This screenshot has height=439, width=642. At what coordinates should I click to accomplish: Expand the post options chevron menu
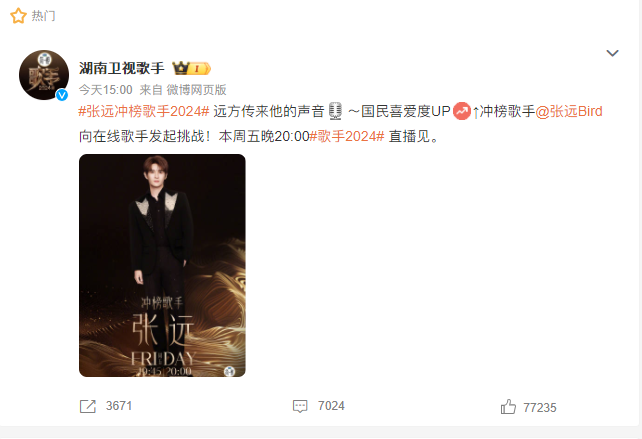point(612,53)
